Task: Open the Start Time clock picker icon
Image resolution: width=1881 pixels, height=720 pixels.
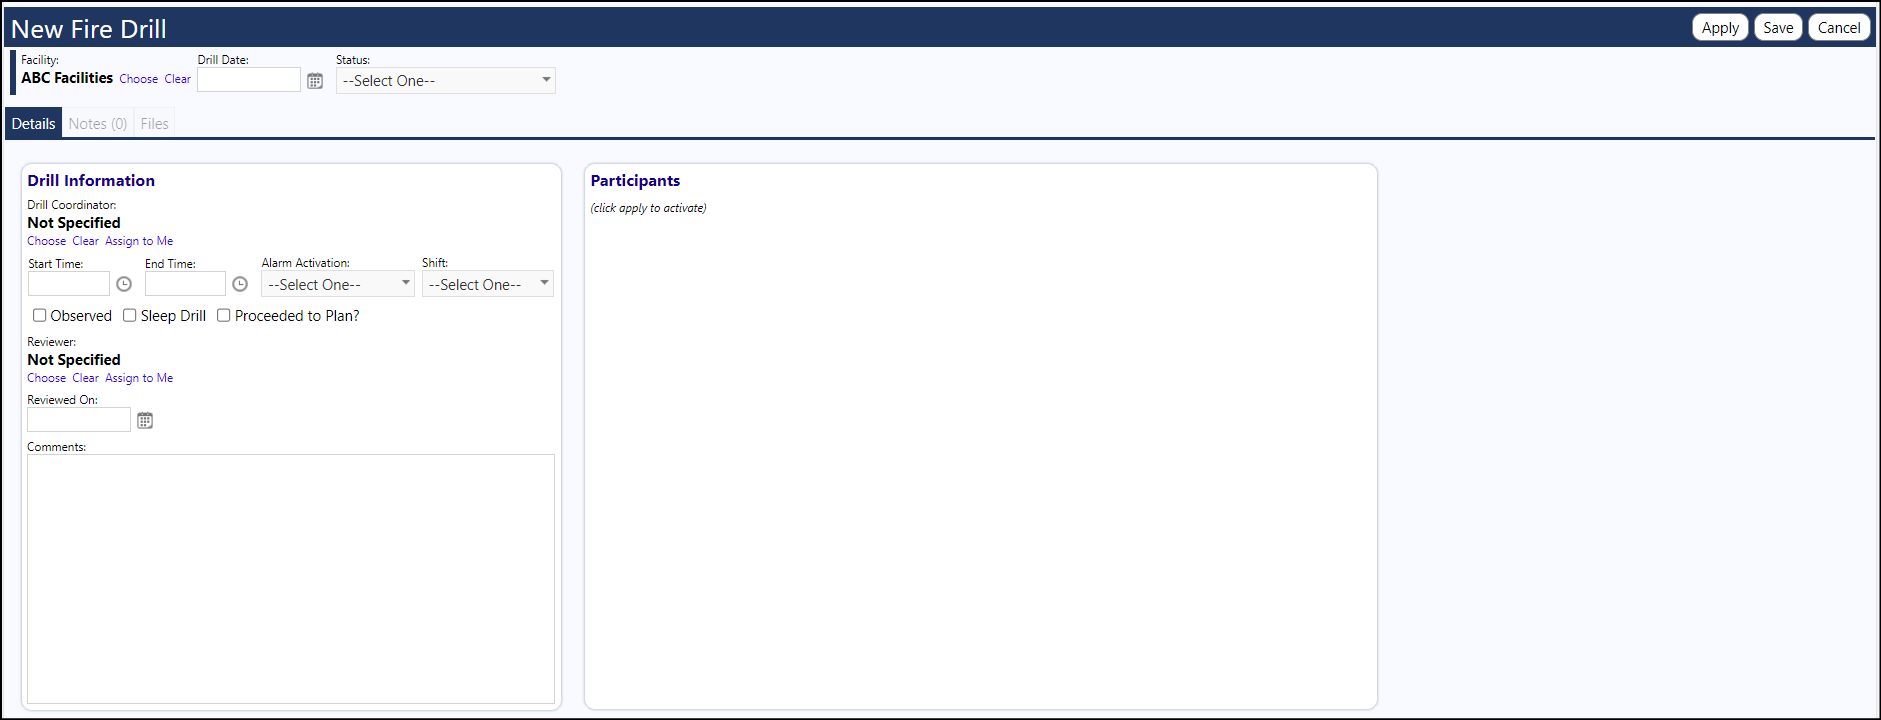Action: [x=124, y=284]
